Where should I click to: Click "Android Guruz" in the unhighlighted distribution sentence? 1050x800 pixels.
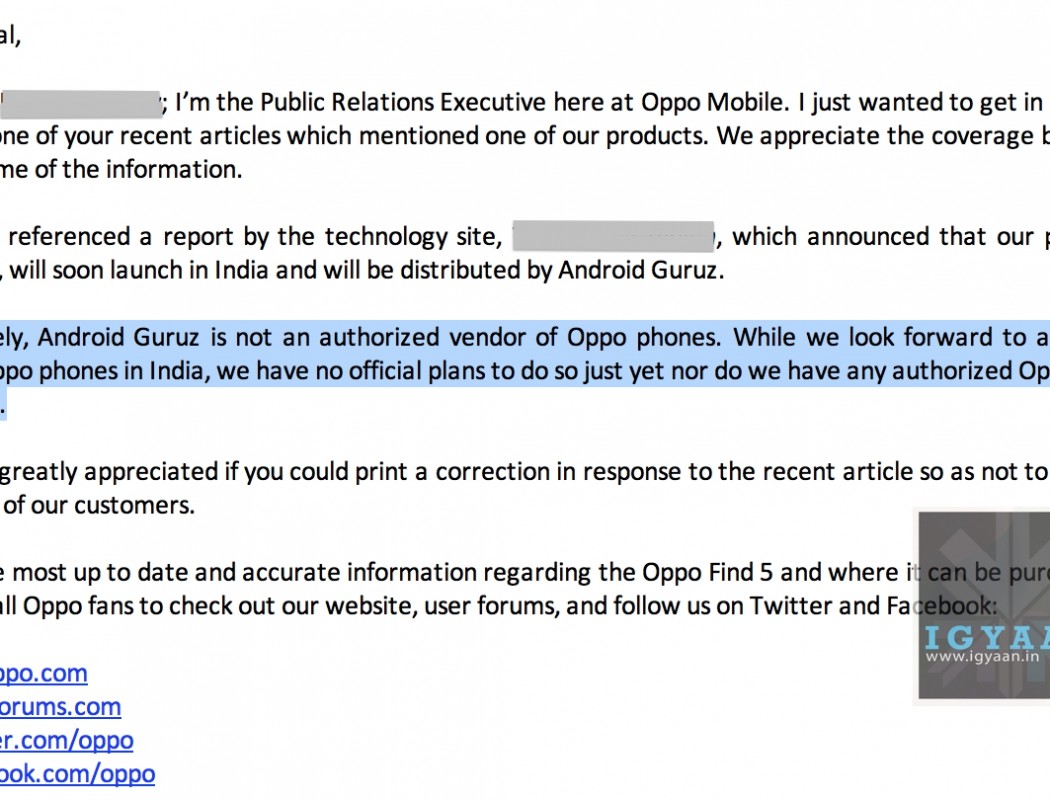click(x=637, y=270)
